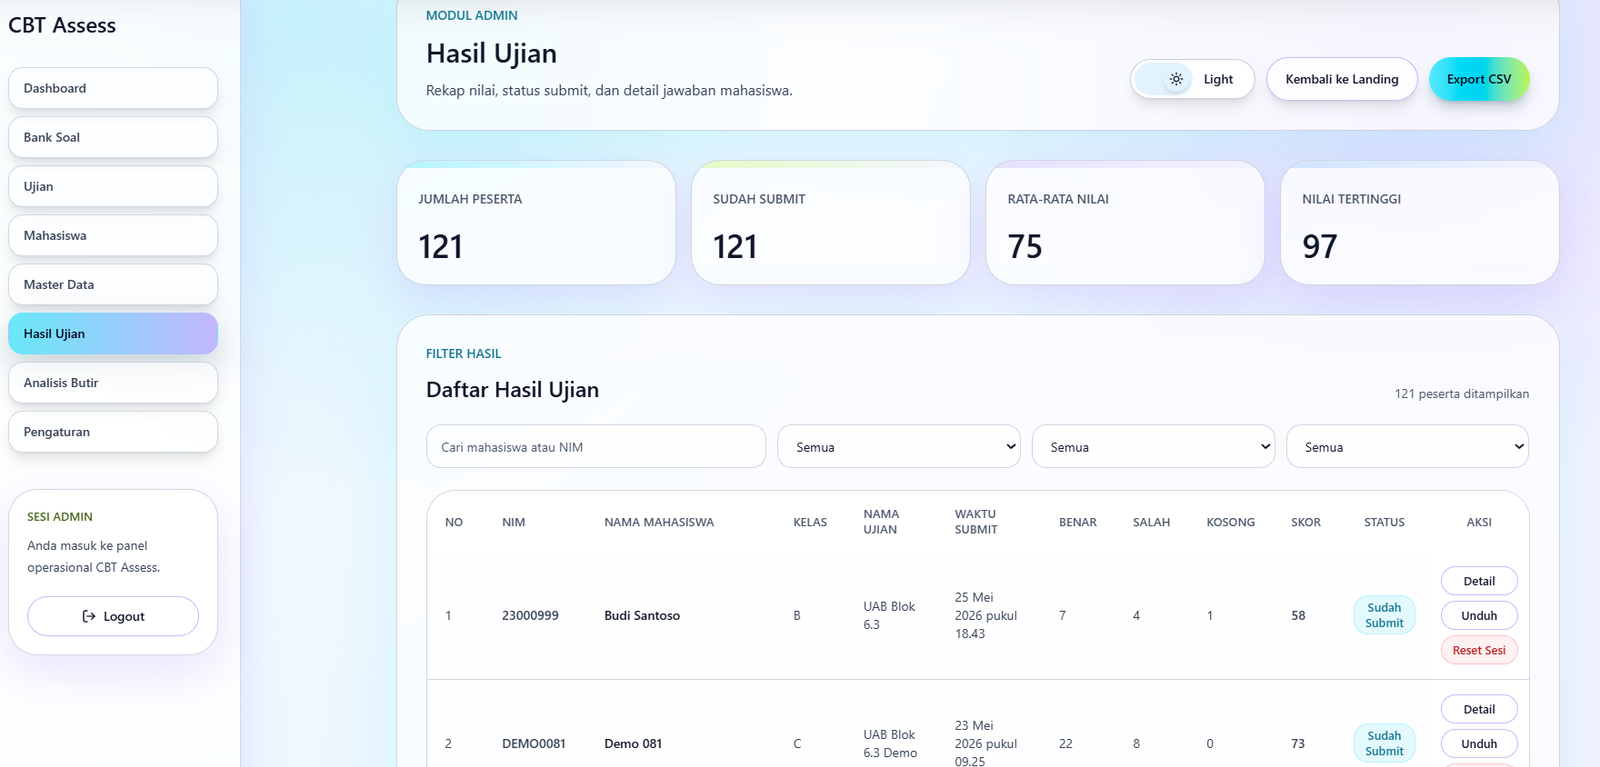1600x767 pixels.
Task: Click the STATUS column header
Action: coord(1384,522)
